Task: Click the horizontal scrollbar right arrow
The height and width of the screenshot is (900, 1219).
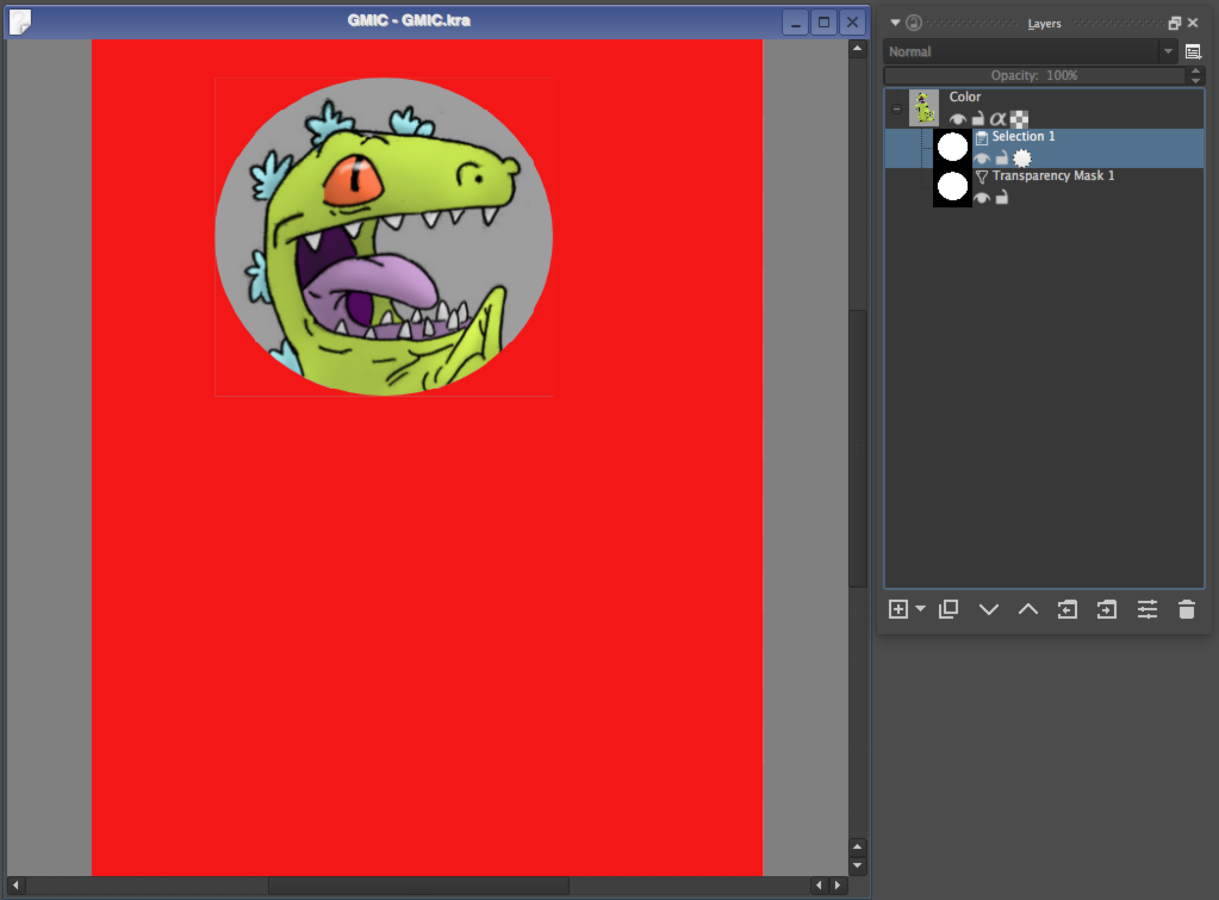Action: (838, 885)
